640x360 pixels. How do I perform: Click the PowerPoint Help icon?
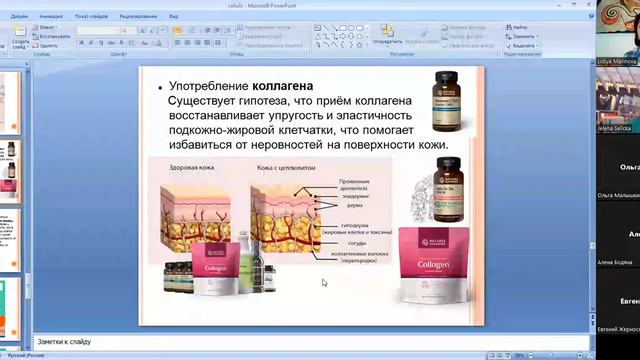[x=591, y=16]
